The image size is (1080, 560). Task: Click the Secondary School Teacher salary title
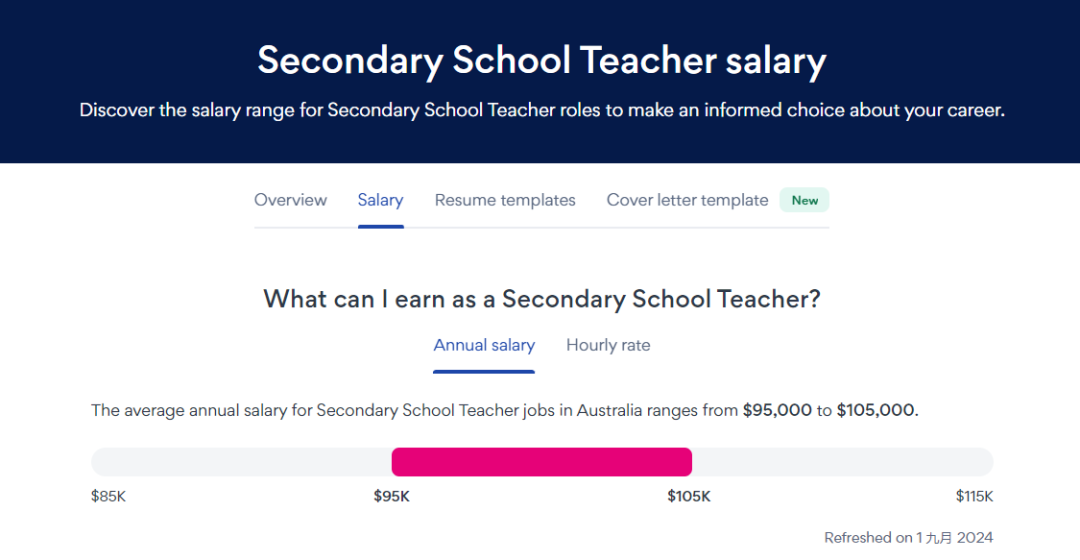point(541,61)
